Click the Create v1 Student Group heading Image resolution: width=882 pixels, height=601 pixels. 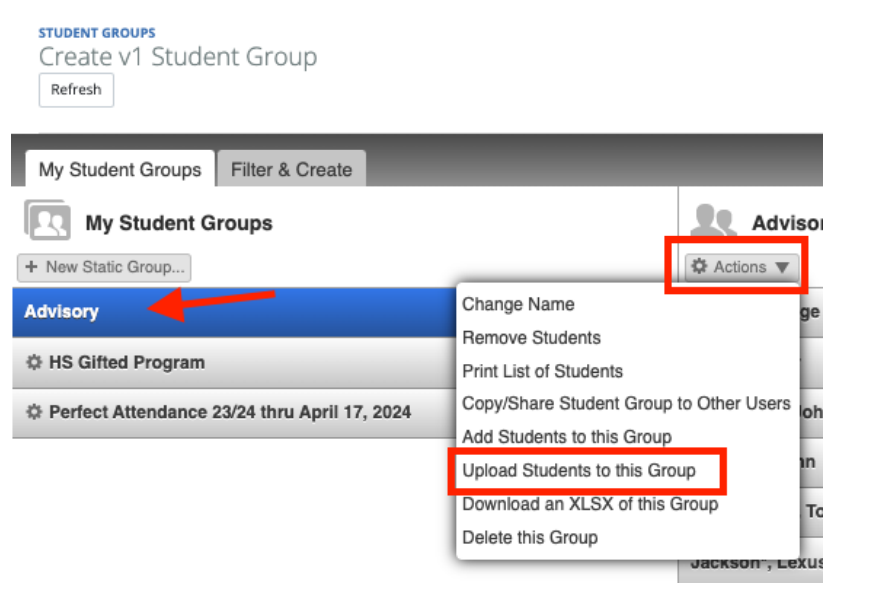178,57
